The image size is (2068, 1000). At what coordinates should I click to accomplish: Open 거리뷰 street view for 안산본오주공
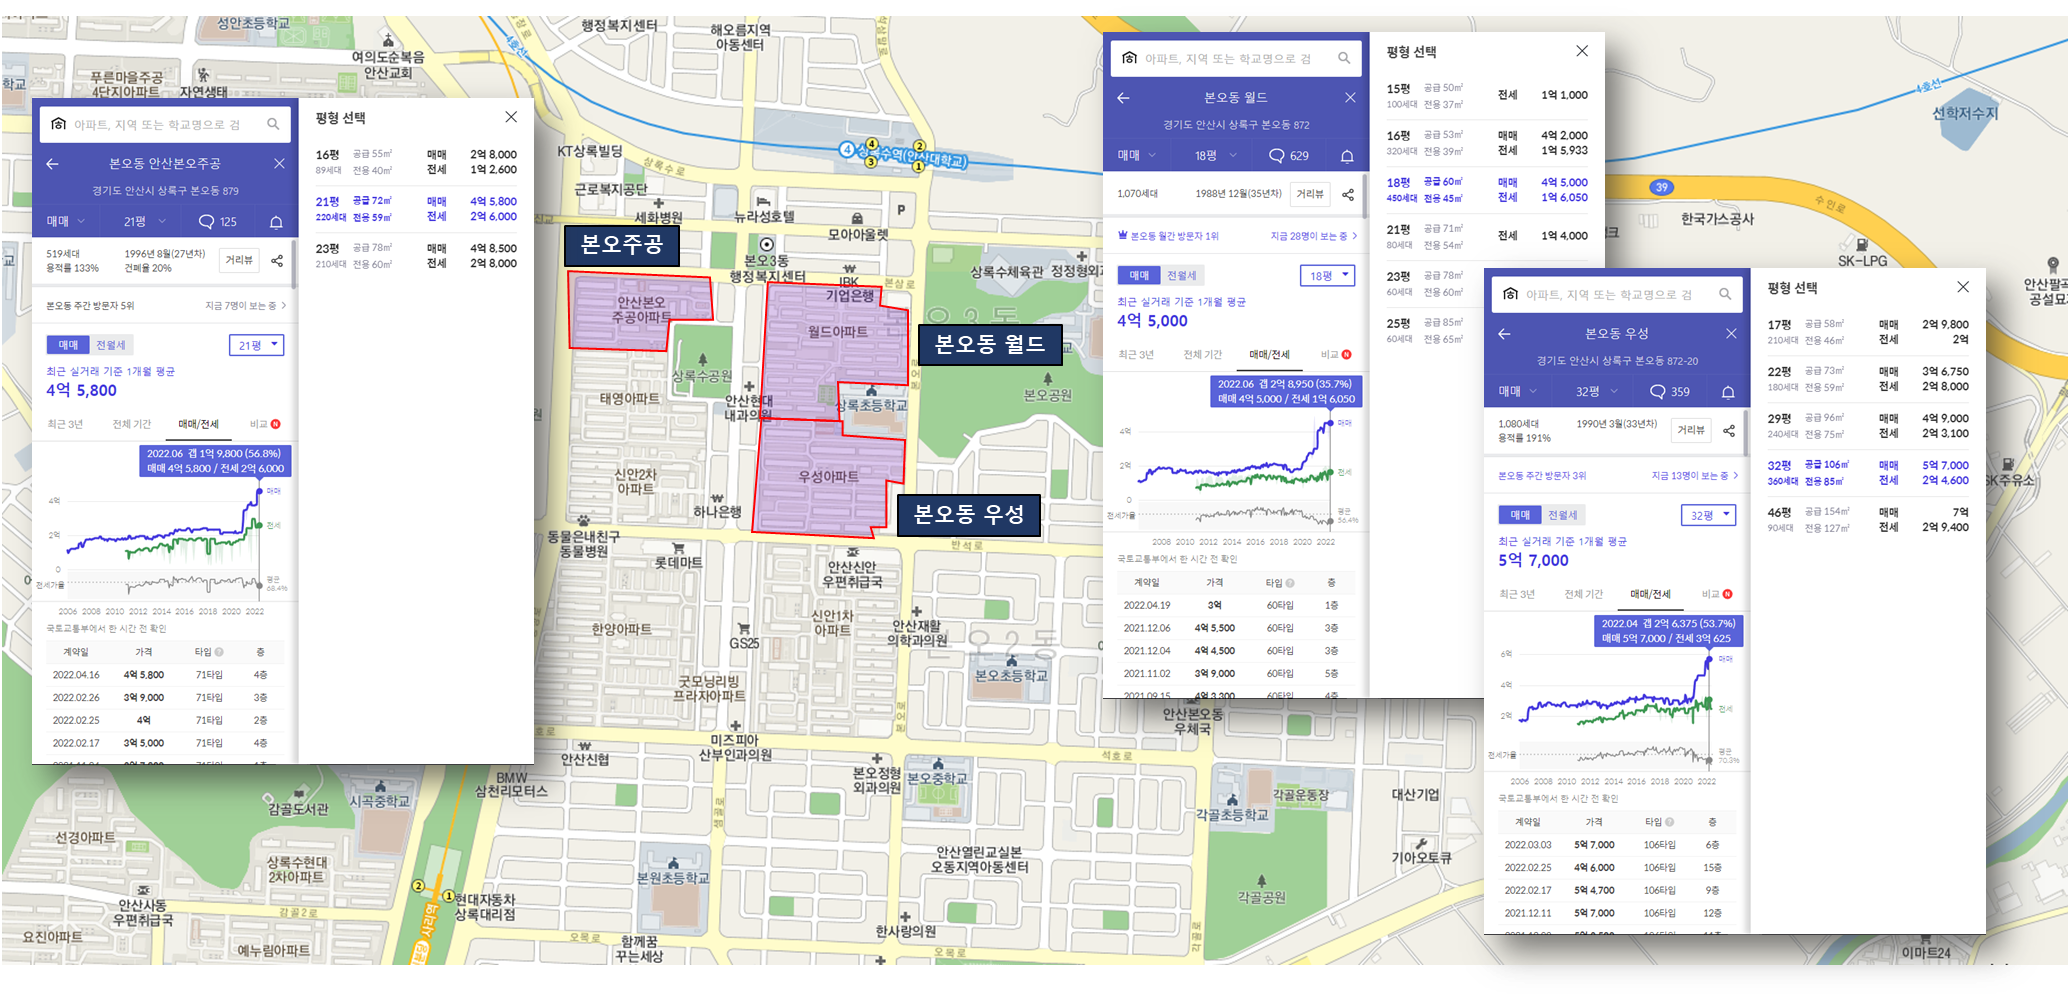pos(239,260)
